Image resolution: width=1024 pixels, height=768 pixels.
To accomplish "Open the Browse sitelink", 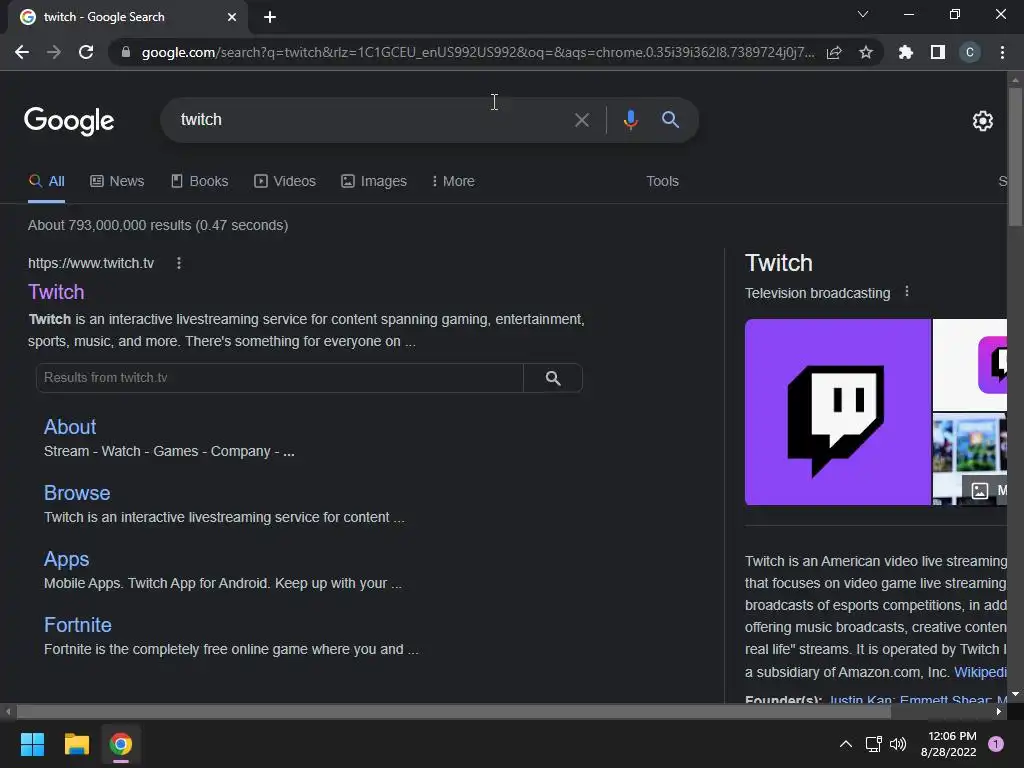I will 77,493.
